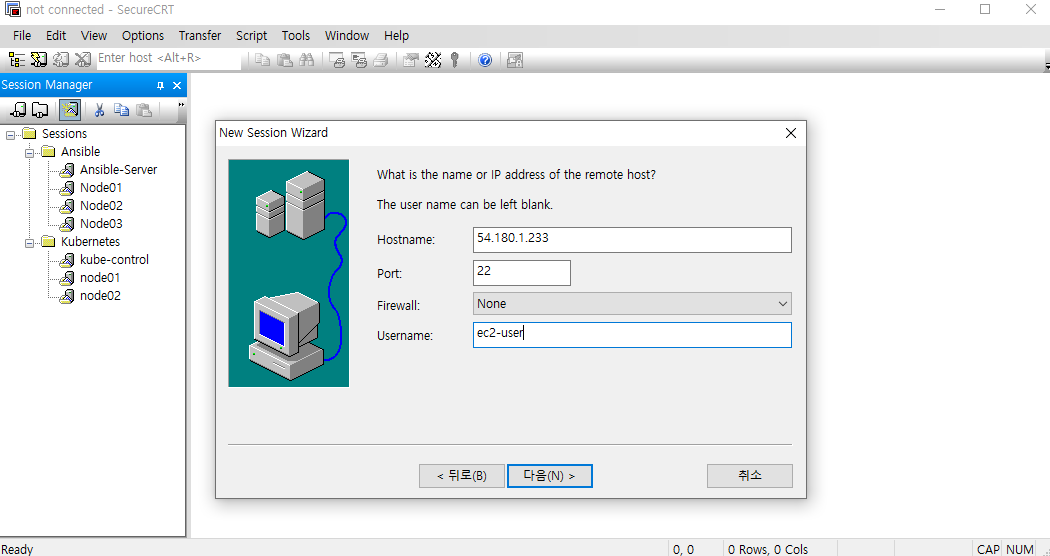1050x556 pixels.
Task: Click the Cut scissors icon in Session Manager
Action: point(99,110)
